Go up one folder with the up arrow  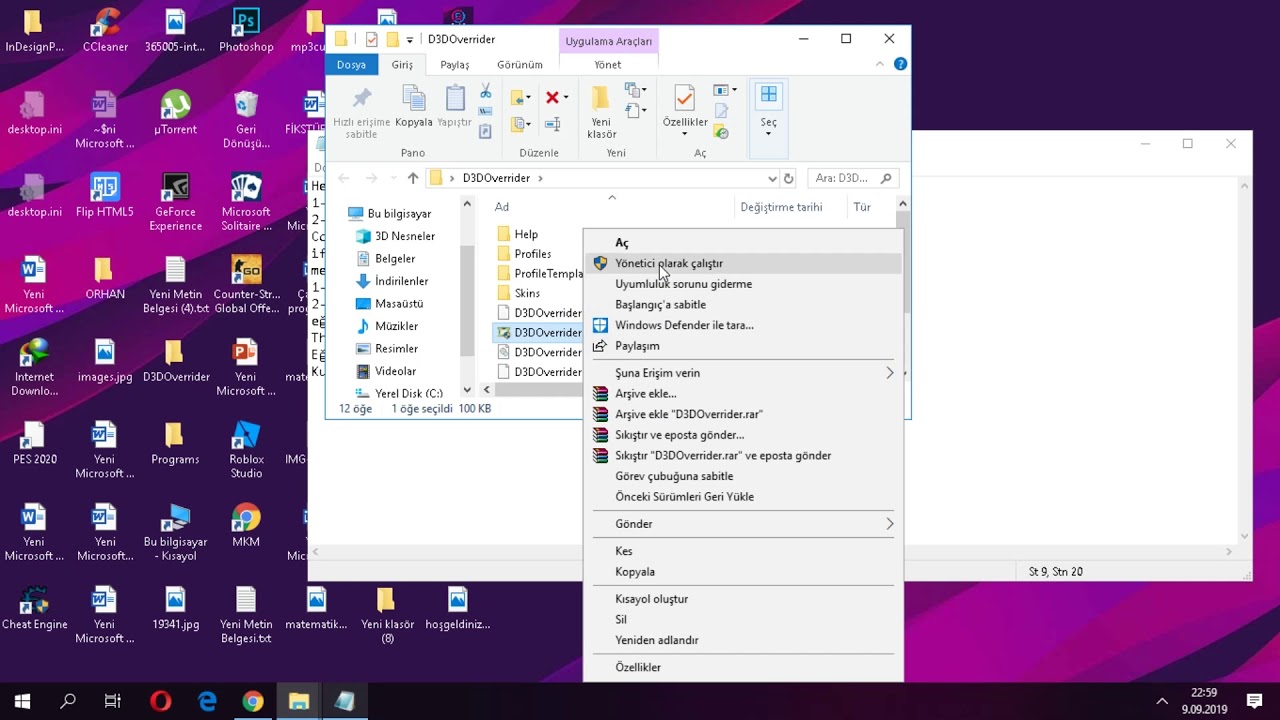pyautogui.click(x=413, y=178)
